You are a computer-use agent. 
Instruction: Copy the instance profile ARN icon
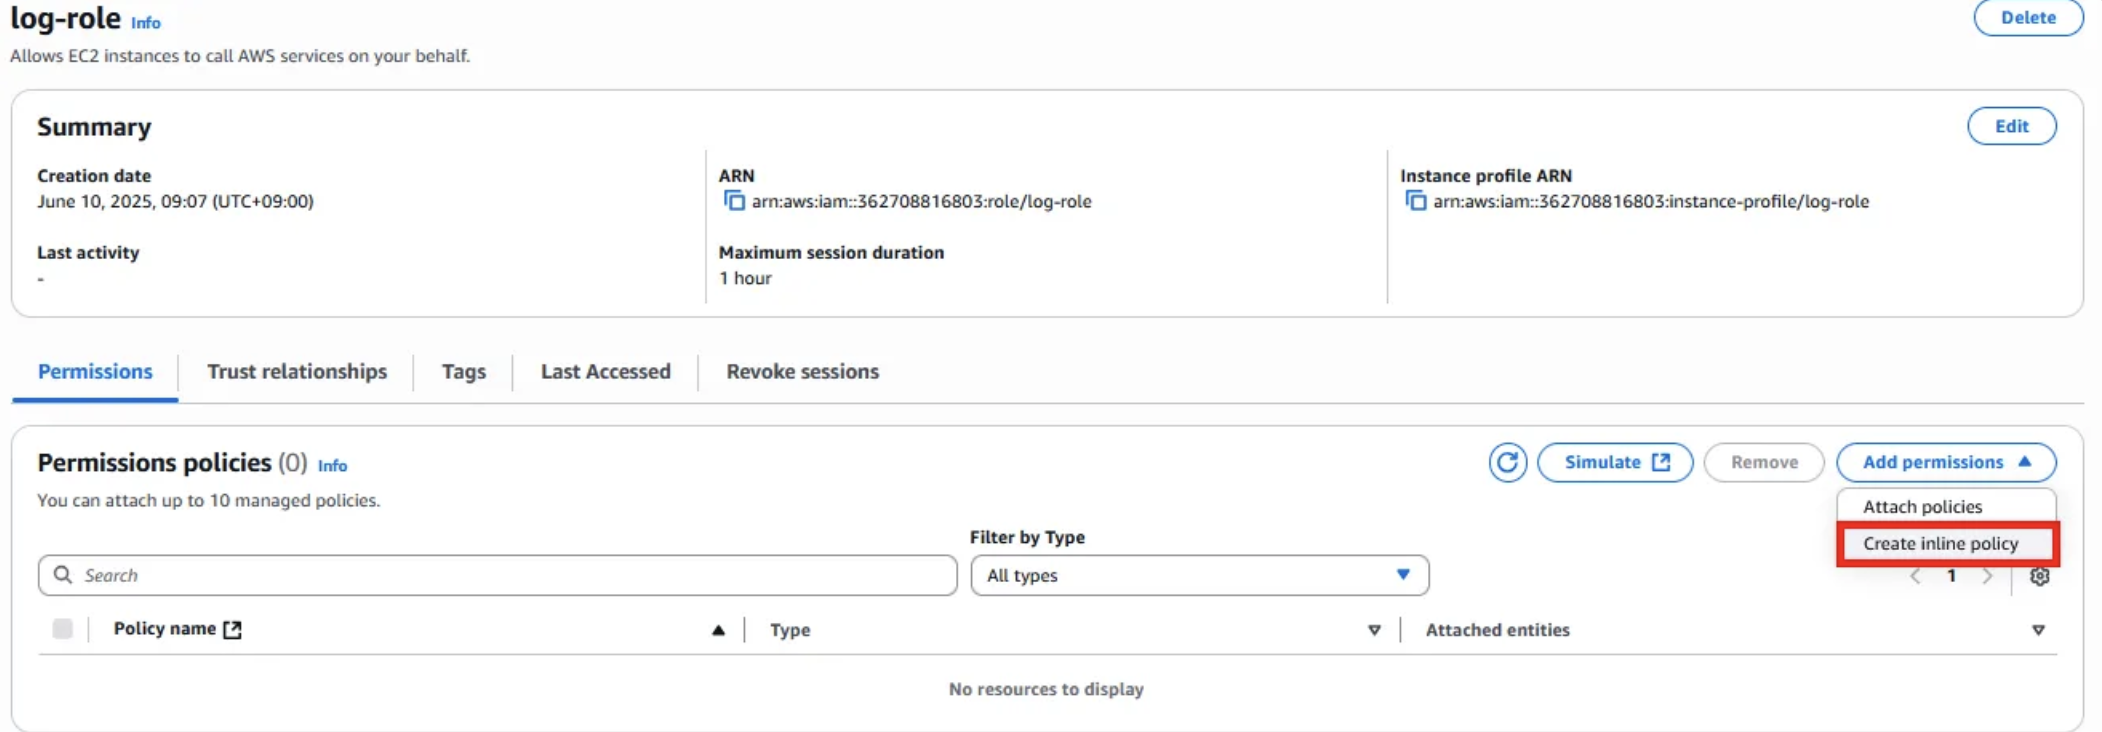tap(1415, 201)
